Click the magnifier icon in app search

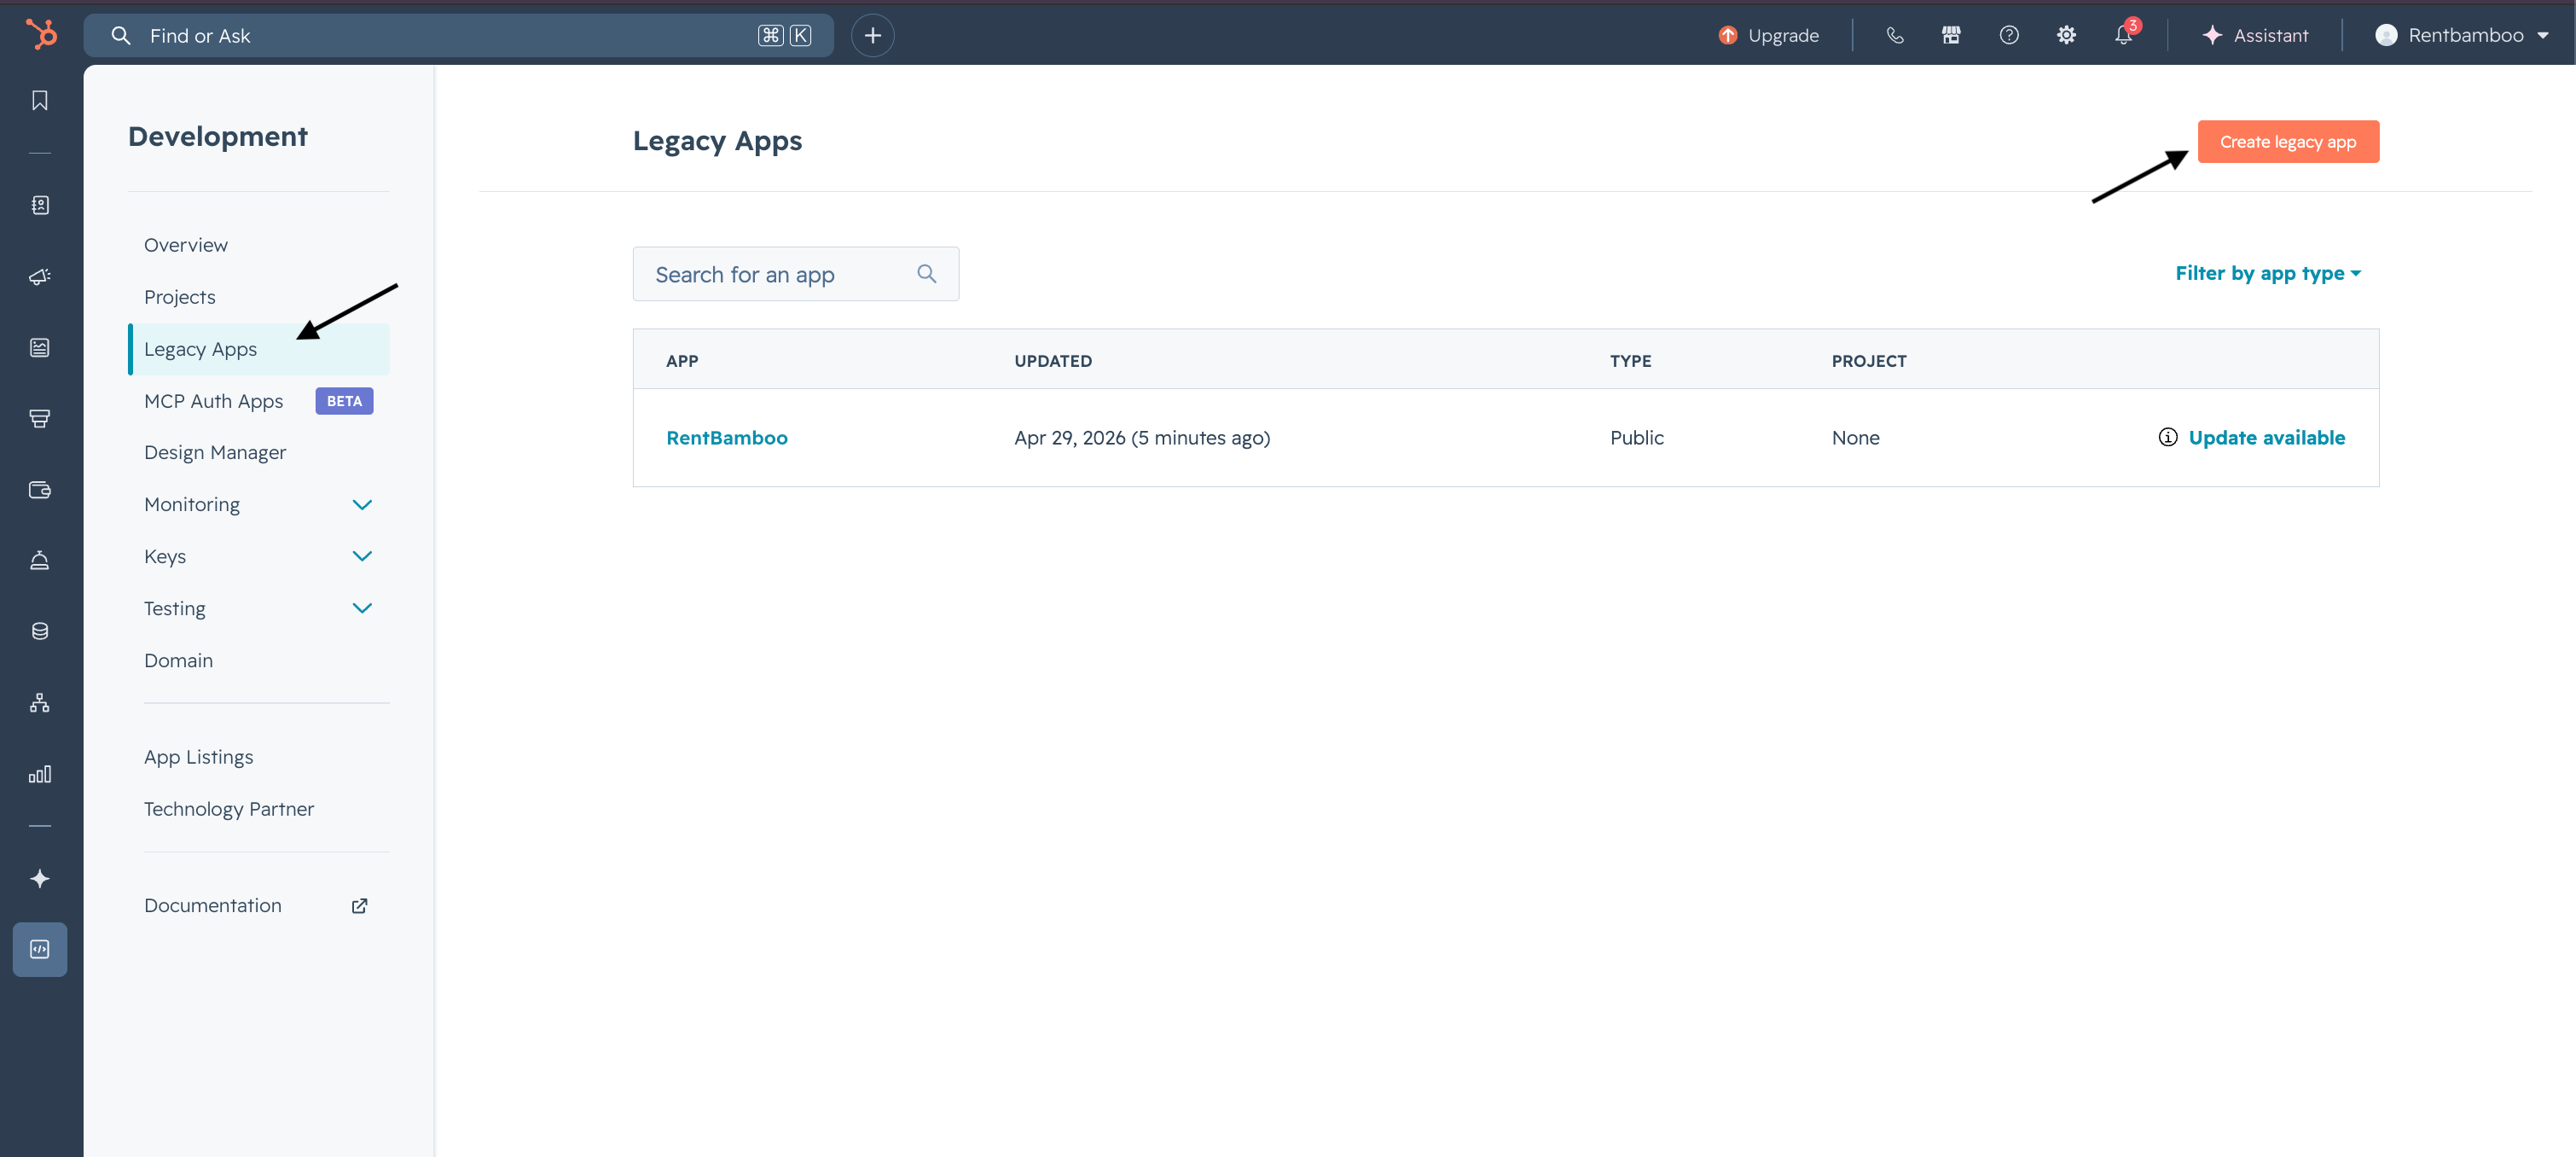pyautogui.click(x=927, y=274)
